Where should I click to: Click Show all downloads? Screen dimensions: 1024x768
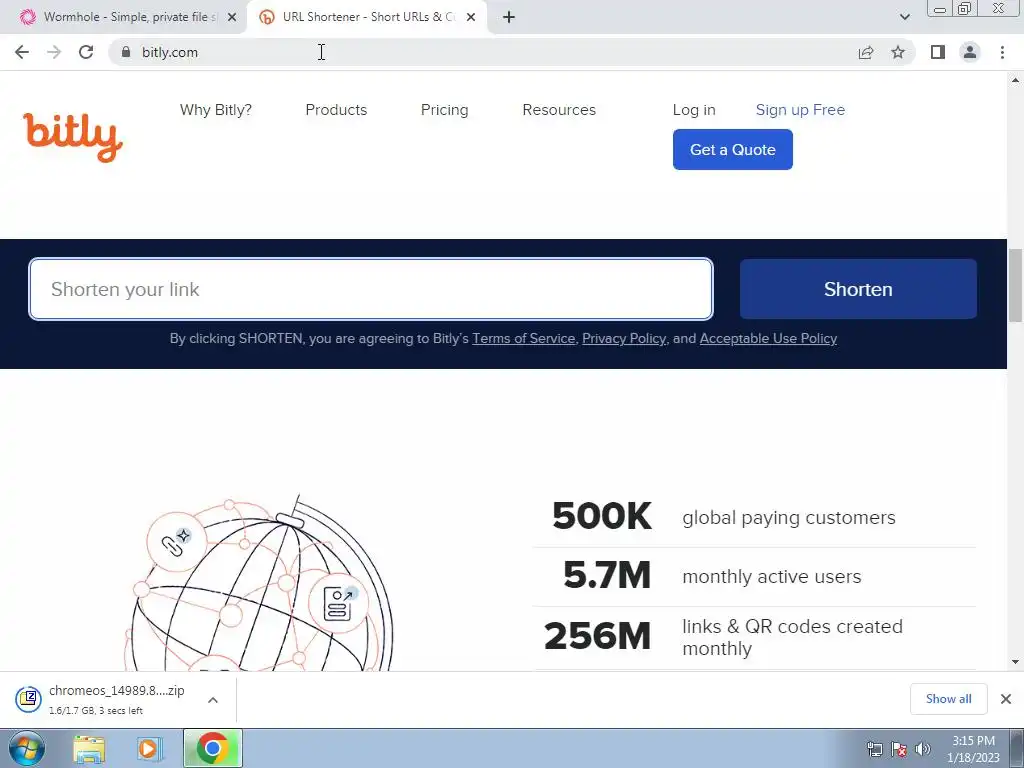[948, 699]
